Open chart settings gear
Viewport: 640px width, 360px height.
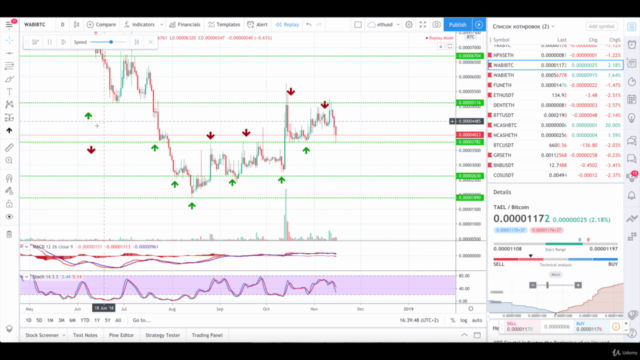(x=409, y=24)
